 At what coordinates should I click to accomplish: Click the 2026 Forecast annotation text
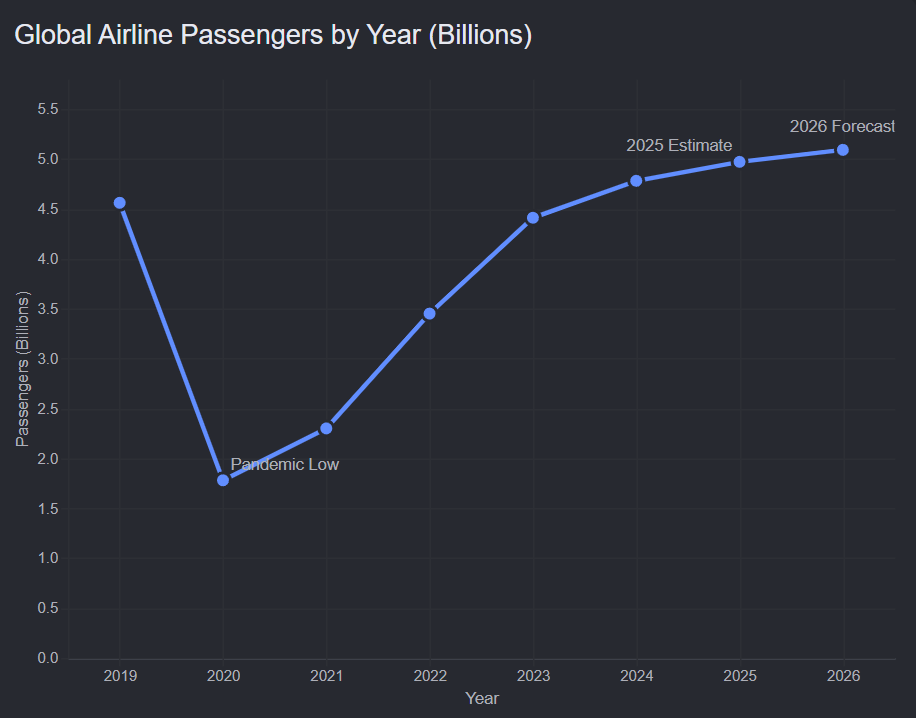click(x=842, y=126)
